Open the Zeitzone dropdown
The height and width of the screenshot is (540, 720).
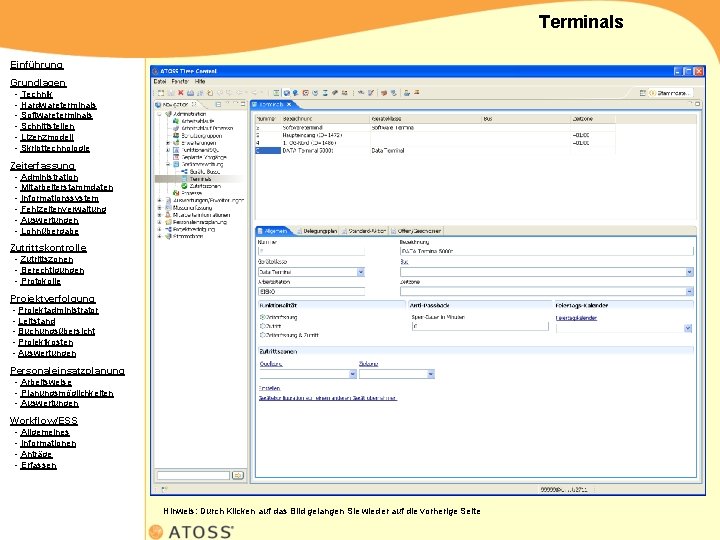689,292
